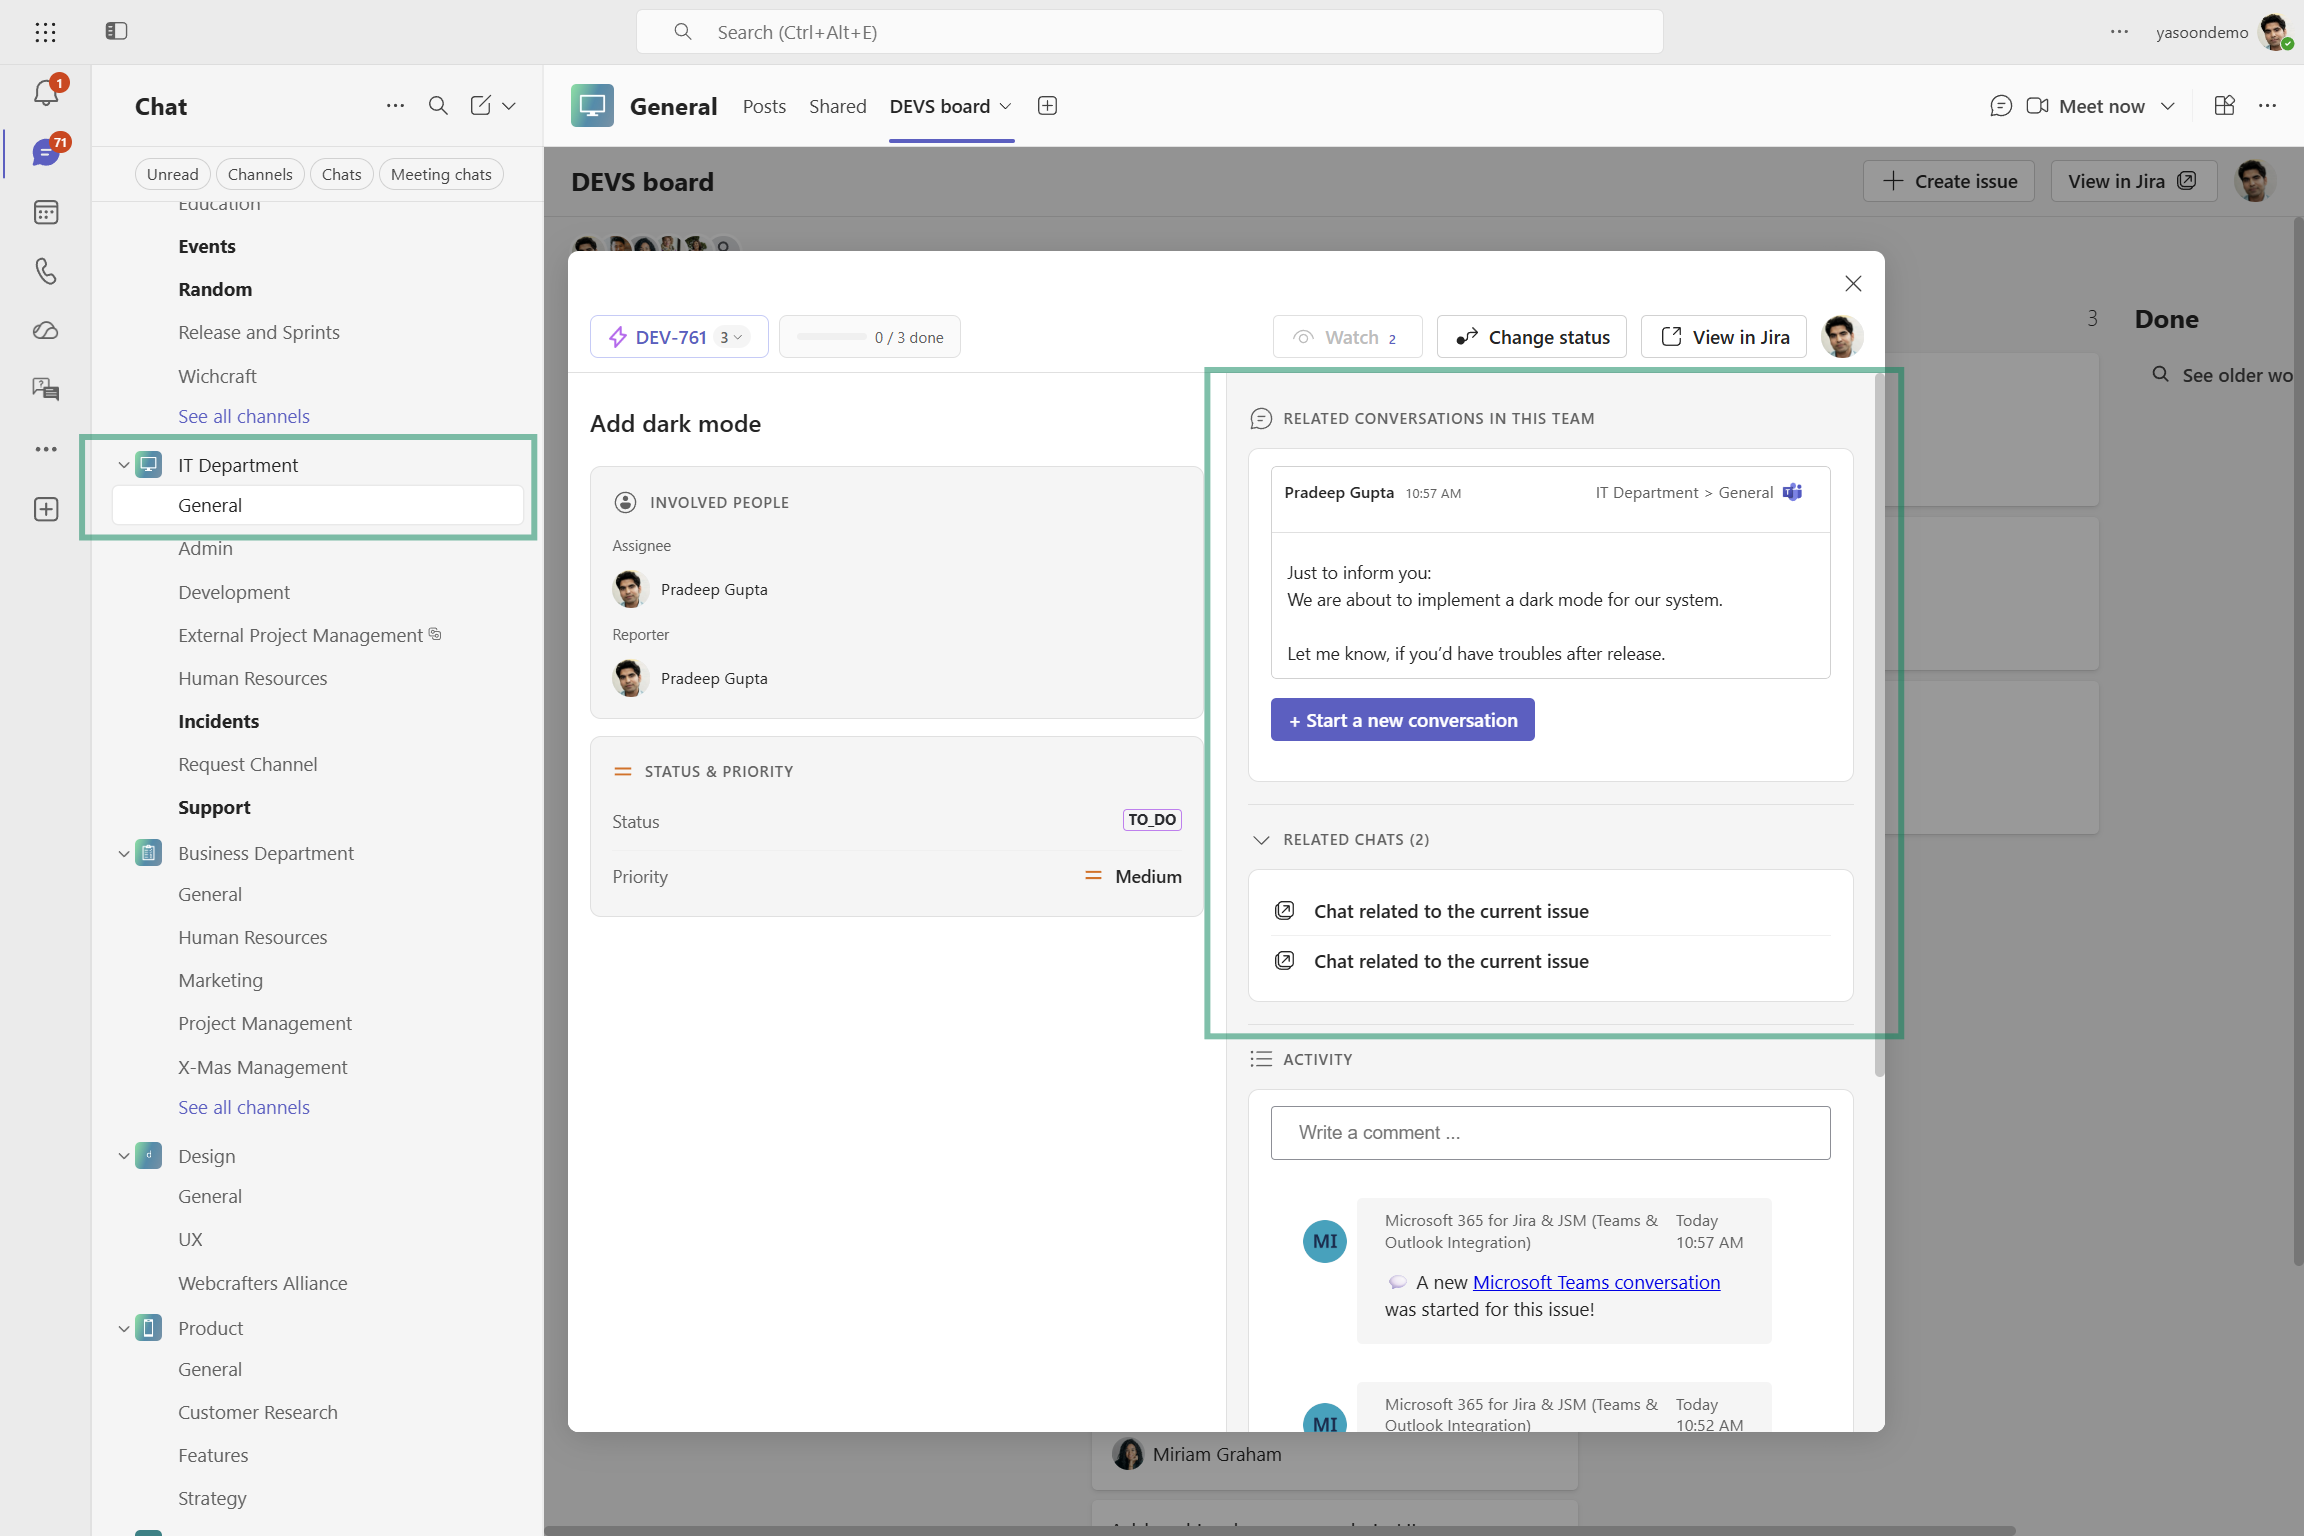This screenshot has height=1536, width=2304.
Task: Show more apps in left rail
Action: pyautogui.click(x=46, y=449)
